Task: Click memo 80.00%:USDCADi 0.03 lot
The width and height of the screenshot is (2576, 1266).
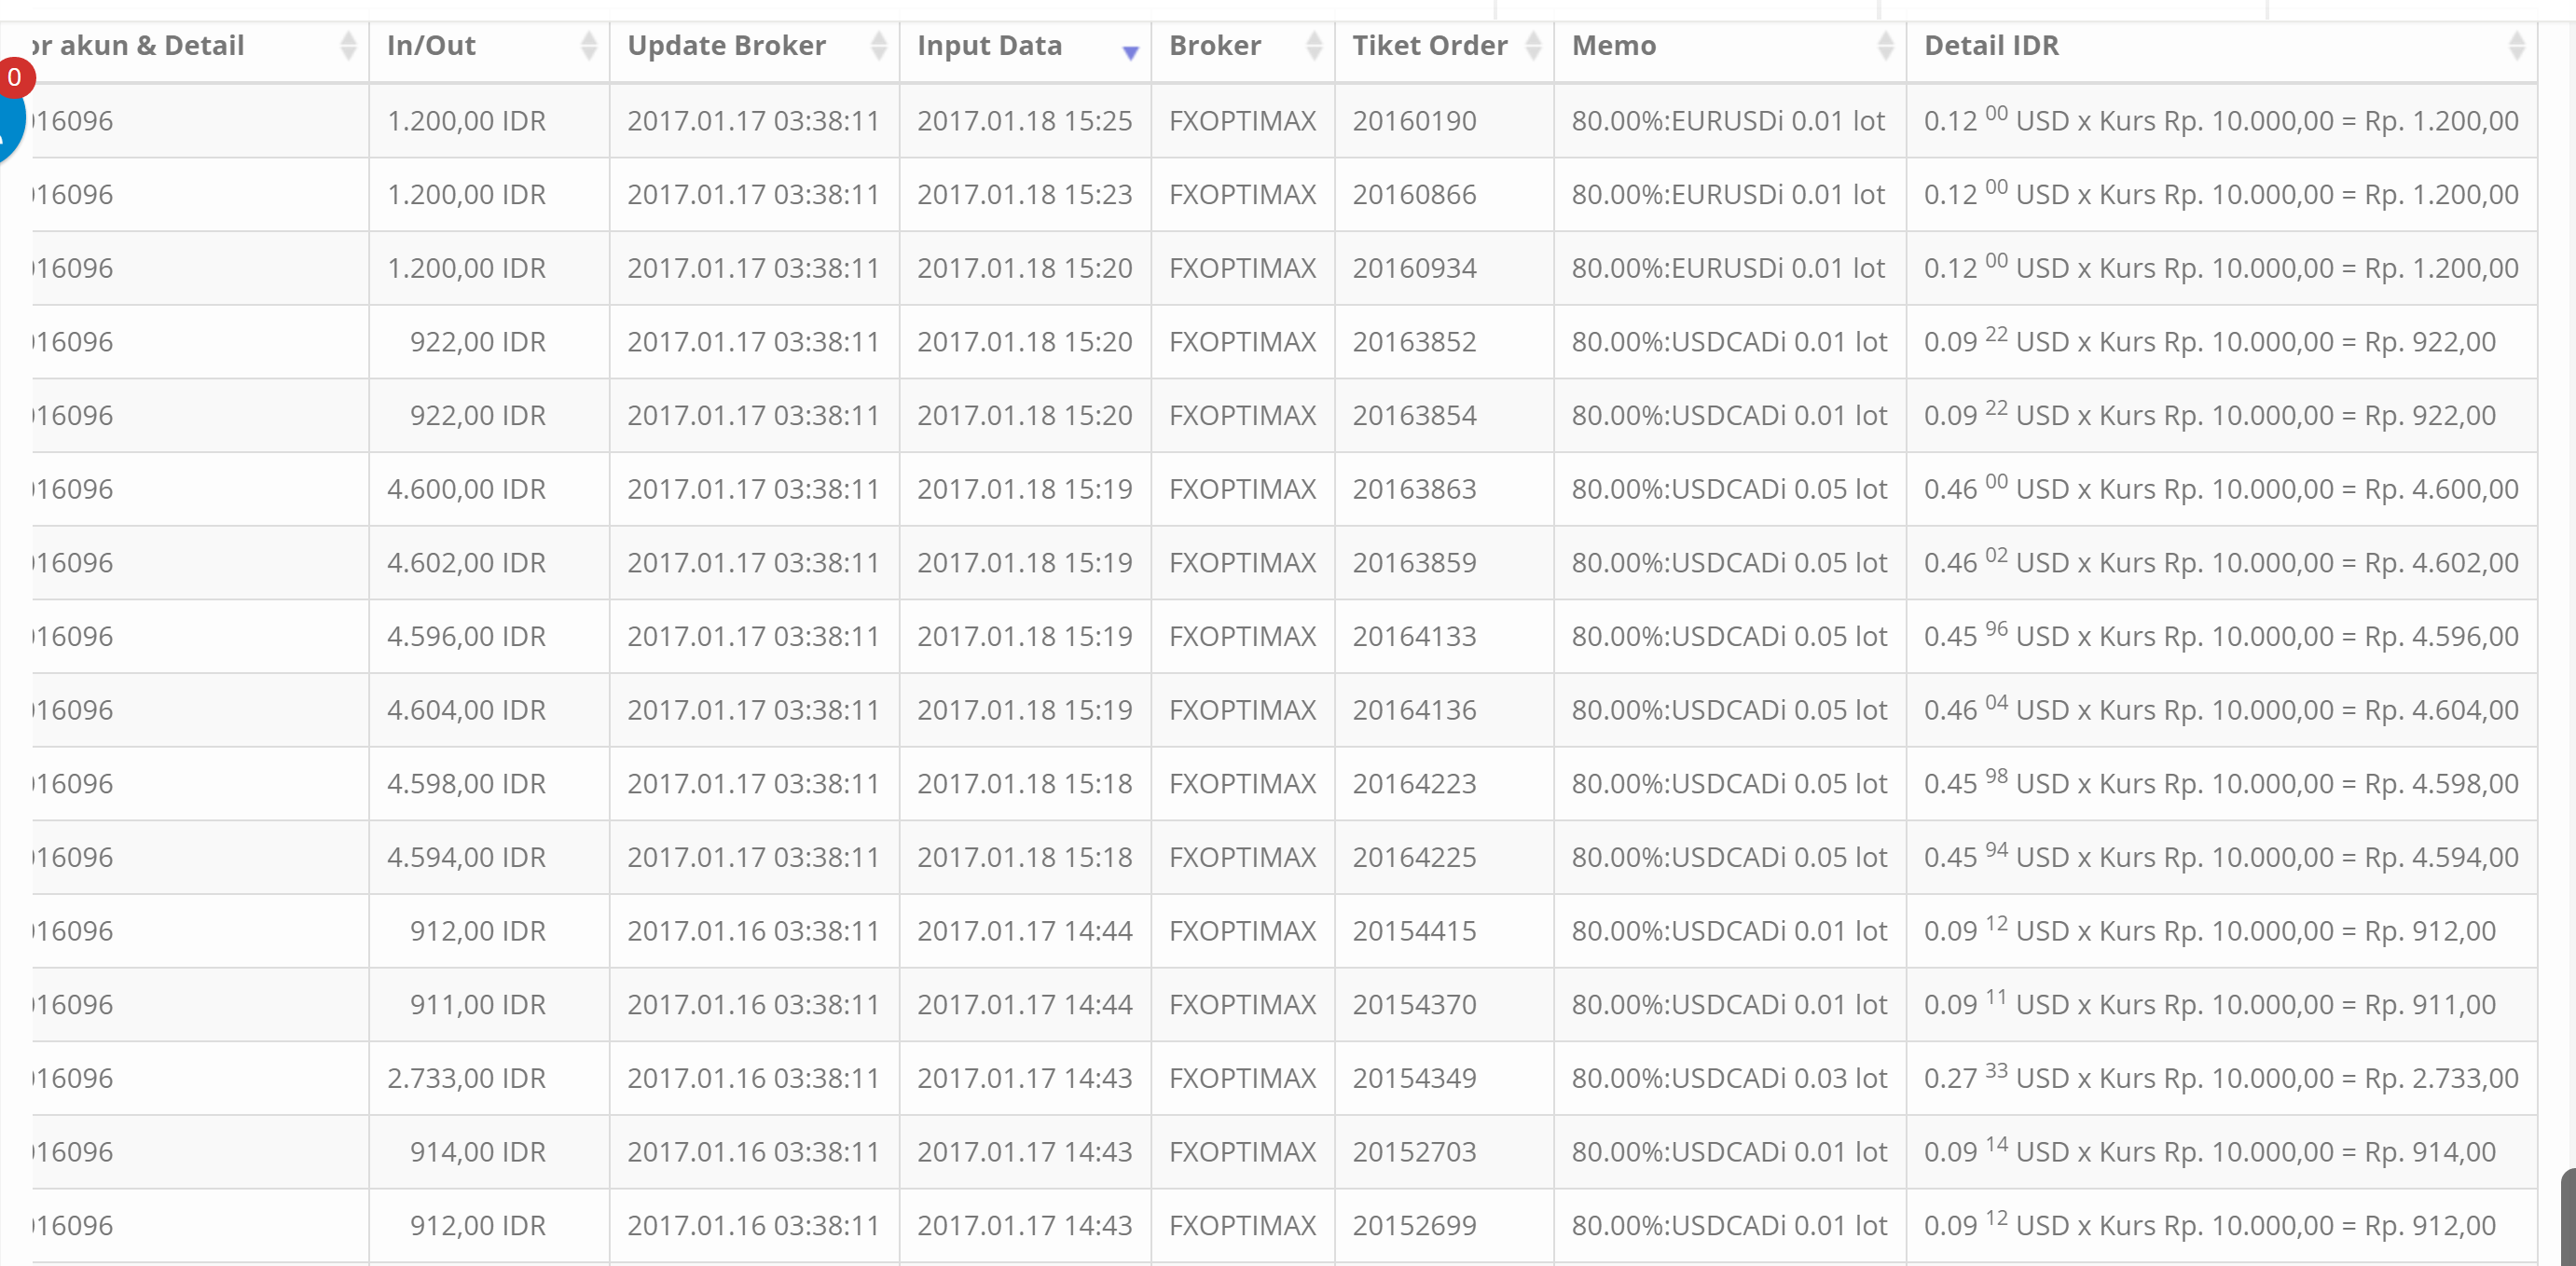Action: point(1731,1078)
